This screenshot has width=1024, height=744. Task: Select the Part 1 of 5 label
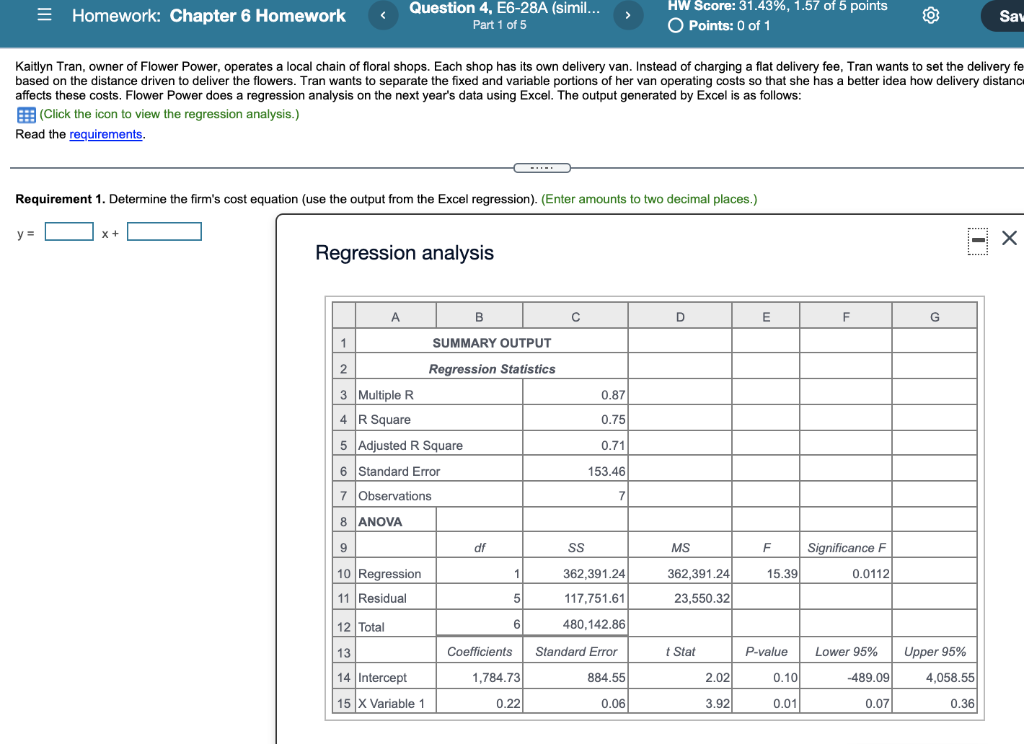(x=501, y=23)
